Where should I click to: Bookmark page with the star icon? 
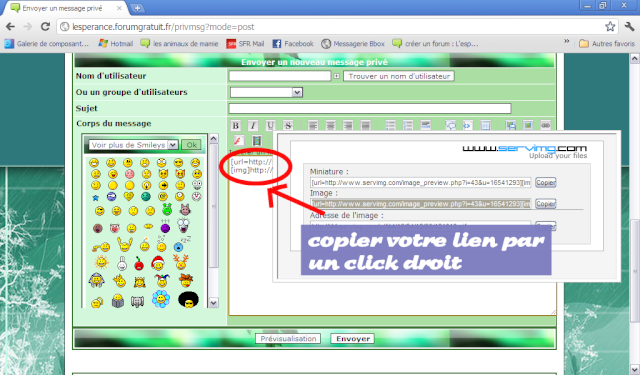coord(610,27)
